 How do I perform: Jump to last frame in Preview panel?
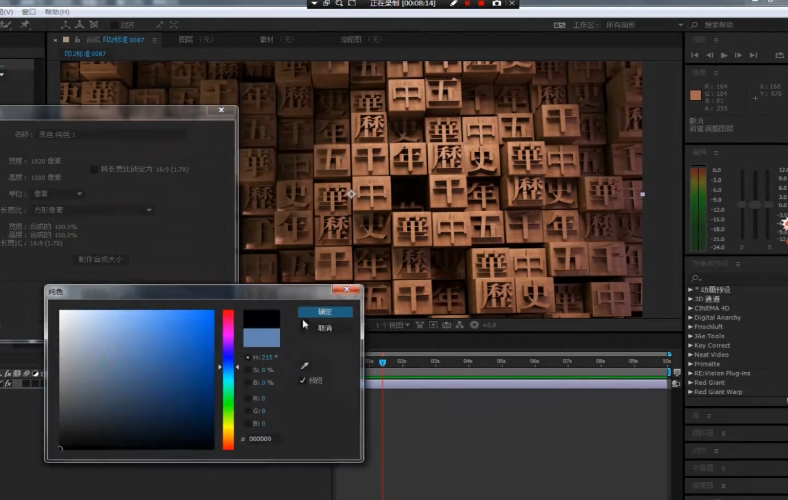click(752, 55)
